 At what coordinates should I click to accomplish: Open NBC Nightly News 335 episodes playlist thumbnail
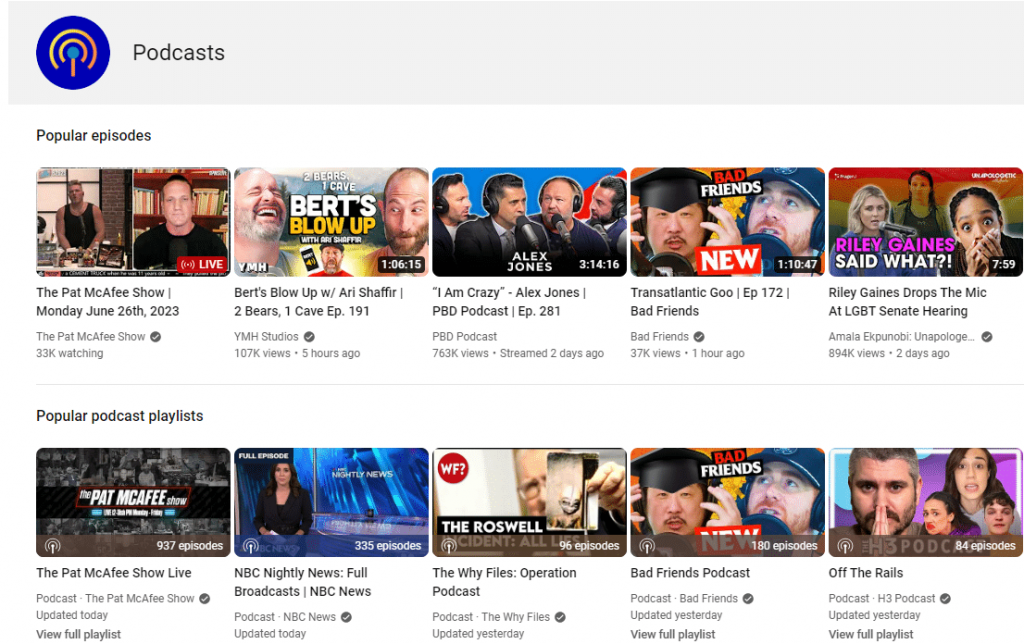(331, 502)
